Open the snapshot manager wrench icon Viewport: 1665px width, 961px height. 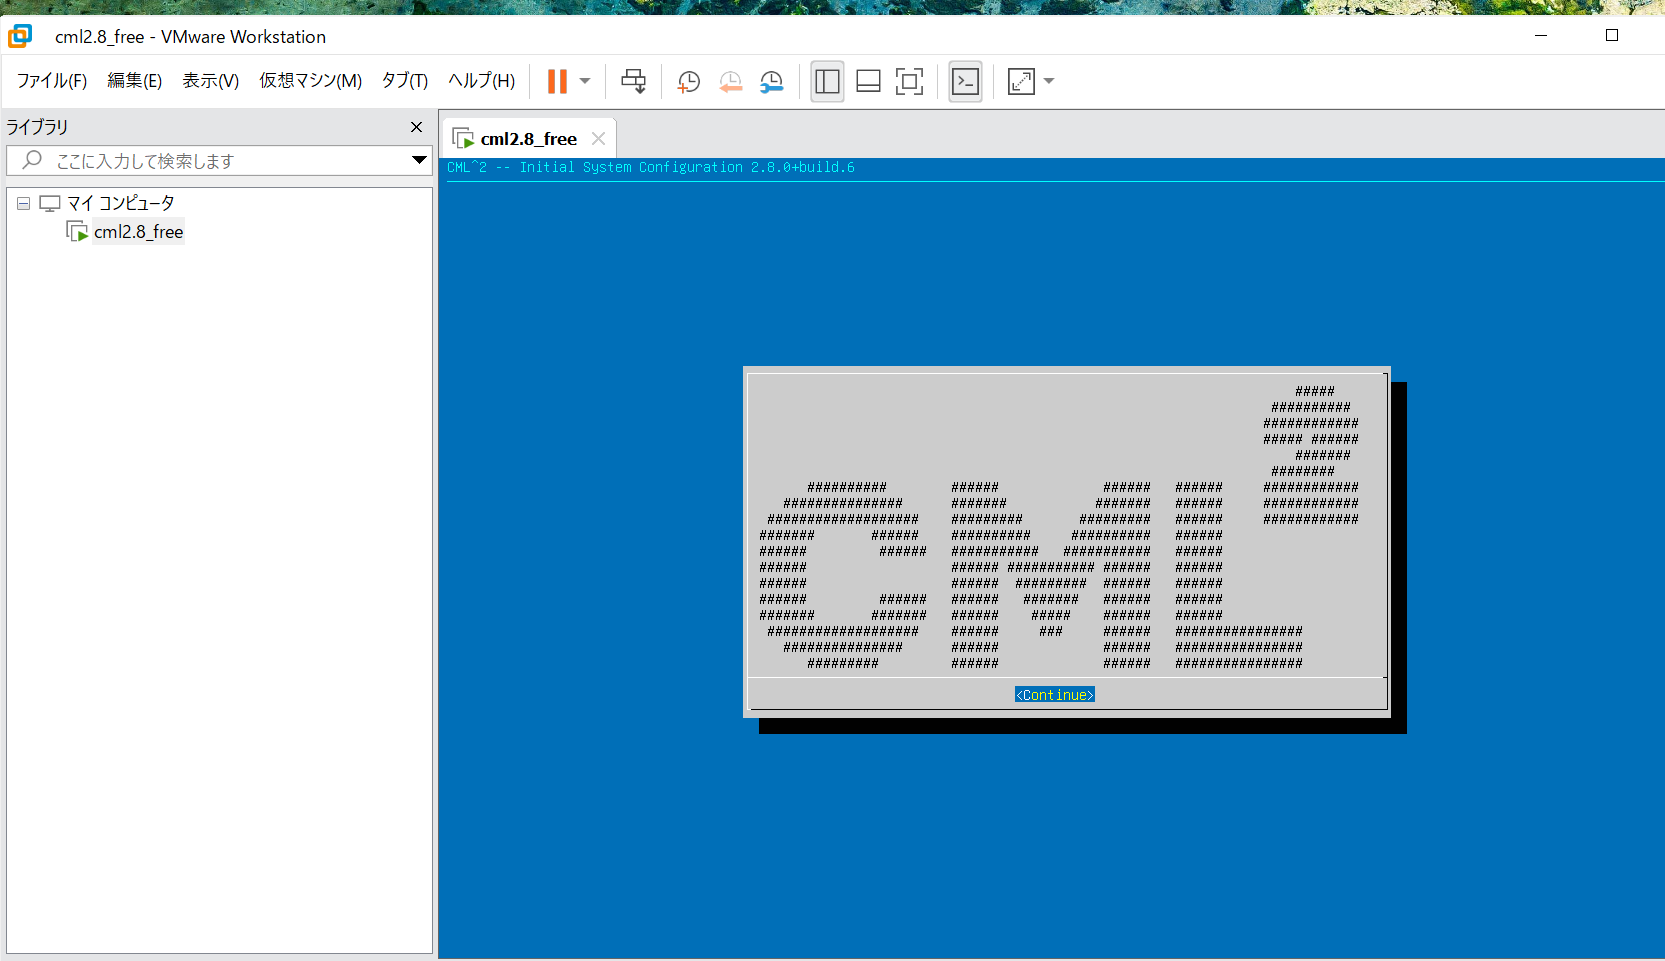pos(772,82)
